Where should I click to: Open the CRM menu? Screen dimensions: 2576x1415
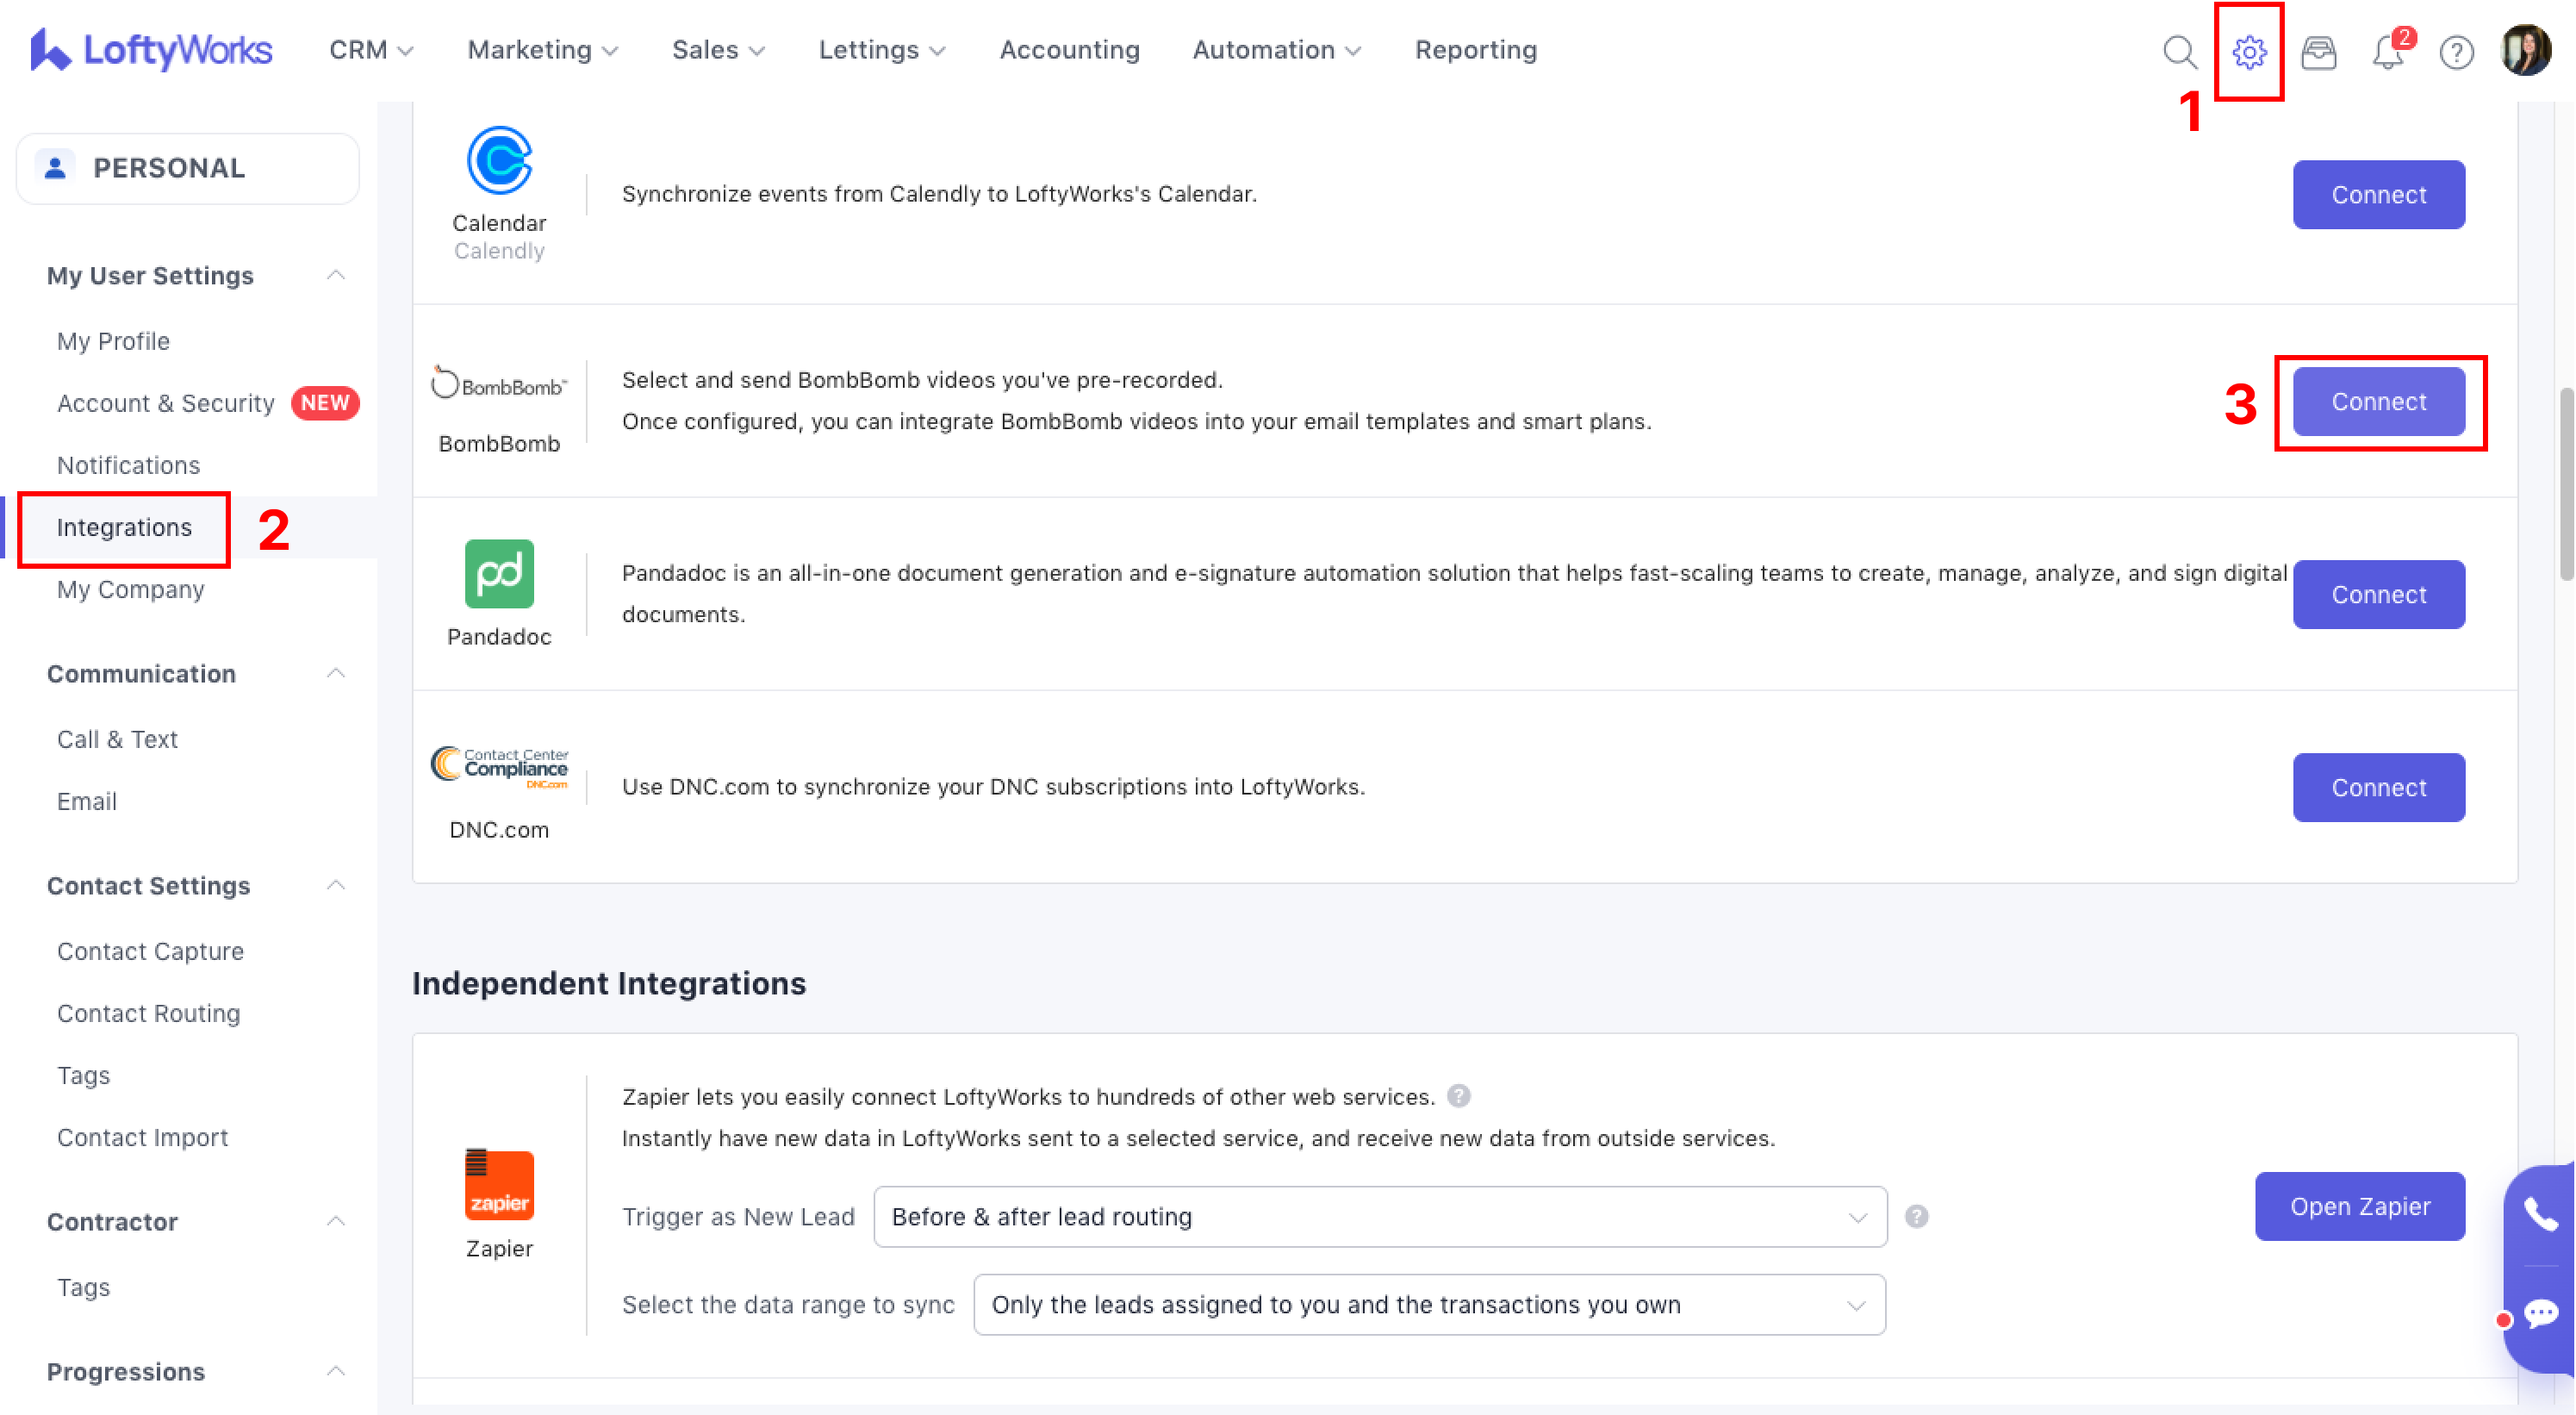[370, 50]
